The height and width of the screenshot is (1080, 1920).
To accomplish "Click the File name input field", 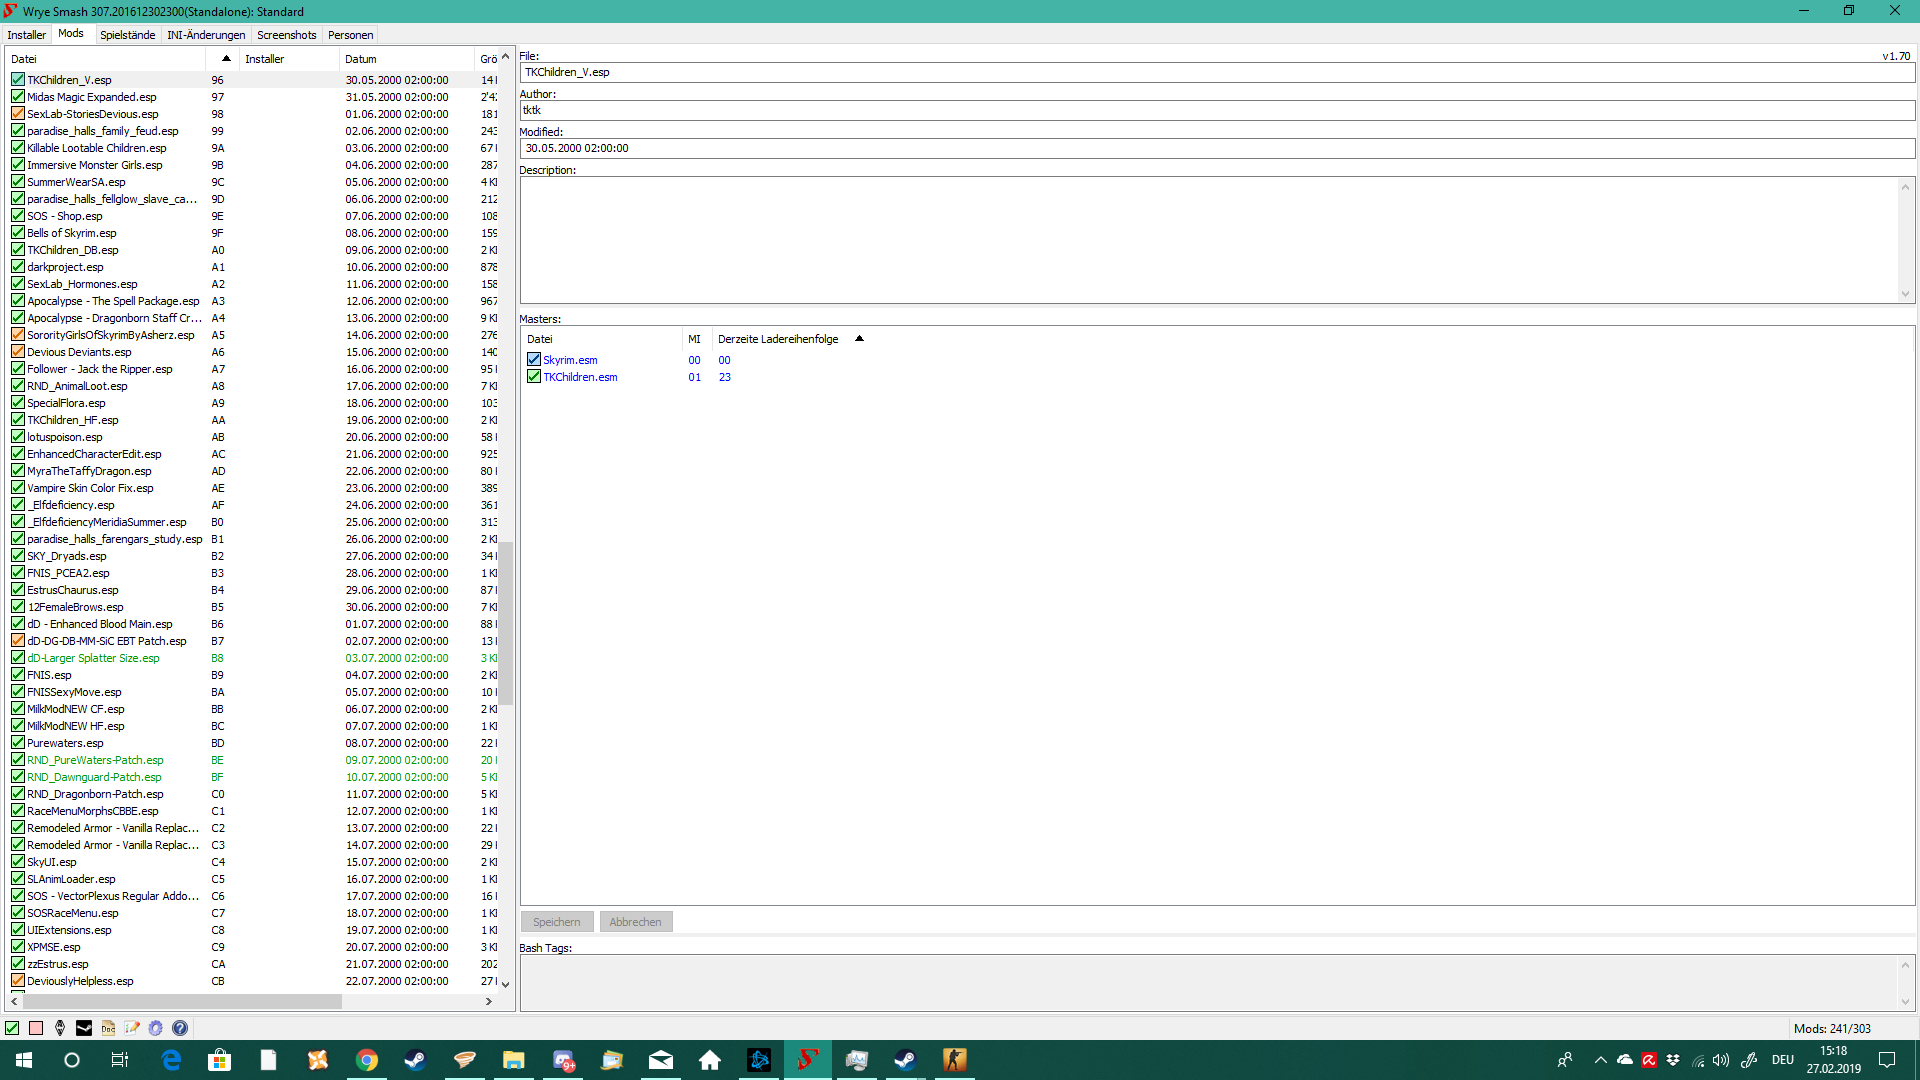I will pyautogui.click(x=1217, y=72).
